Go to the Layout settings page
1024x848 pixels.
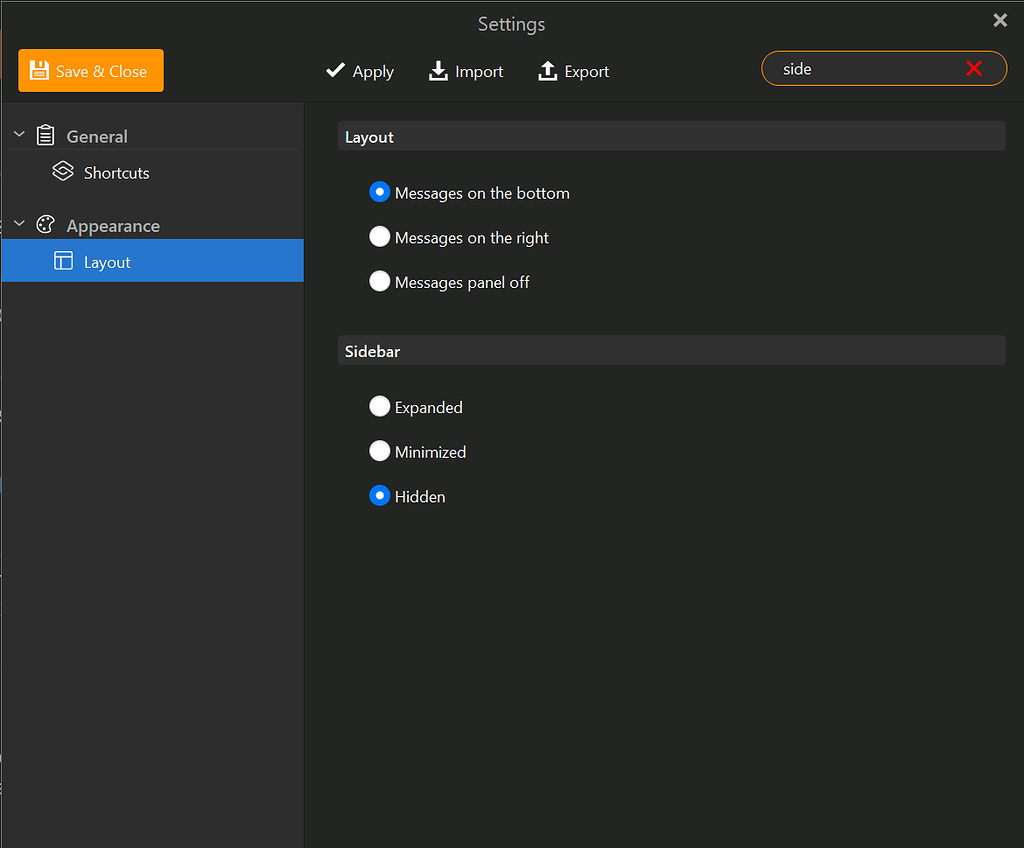[107, 261]
